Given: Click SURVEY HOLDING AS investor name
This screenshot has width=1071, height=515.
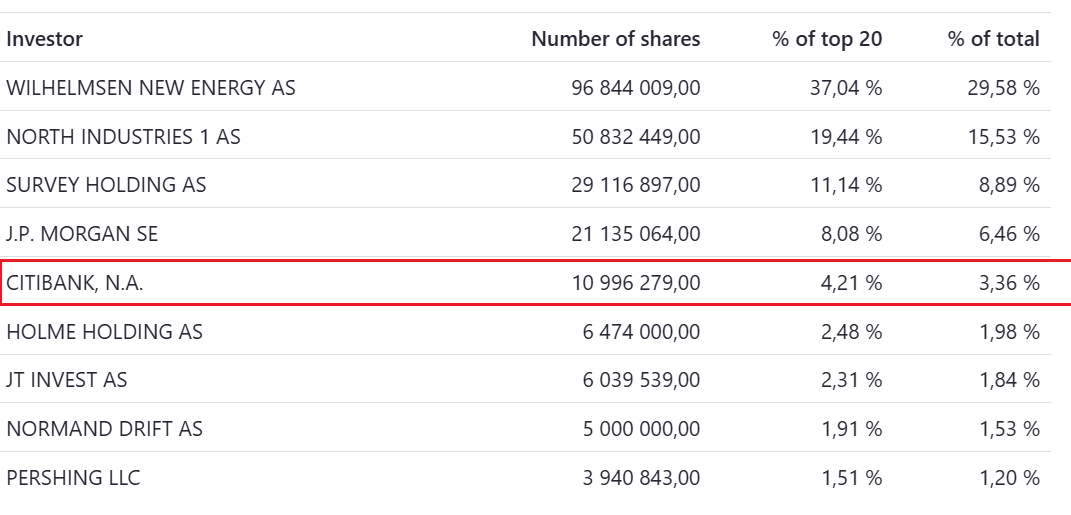Looking at the screenshot, I should pos(106,185).
